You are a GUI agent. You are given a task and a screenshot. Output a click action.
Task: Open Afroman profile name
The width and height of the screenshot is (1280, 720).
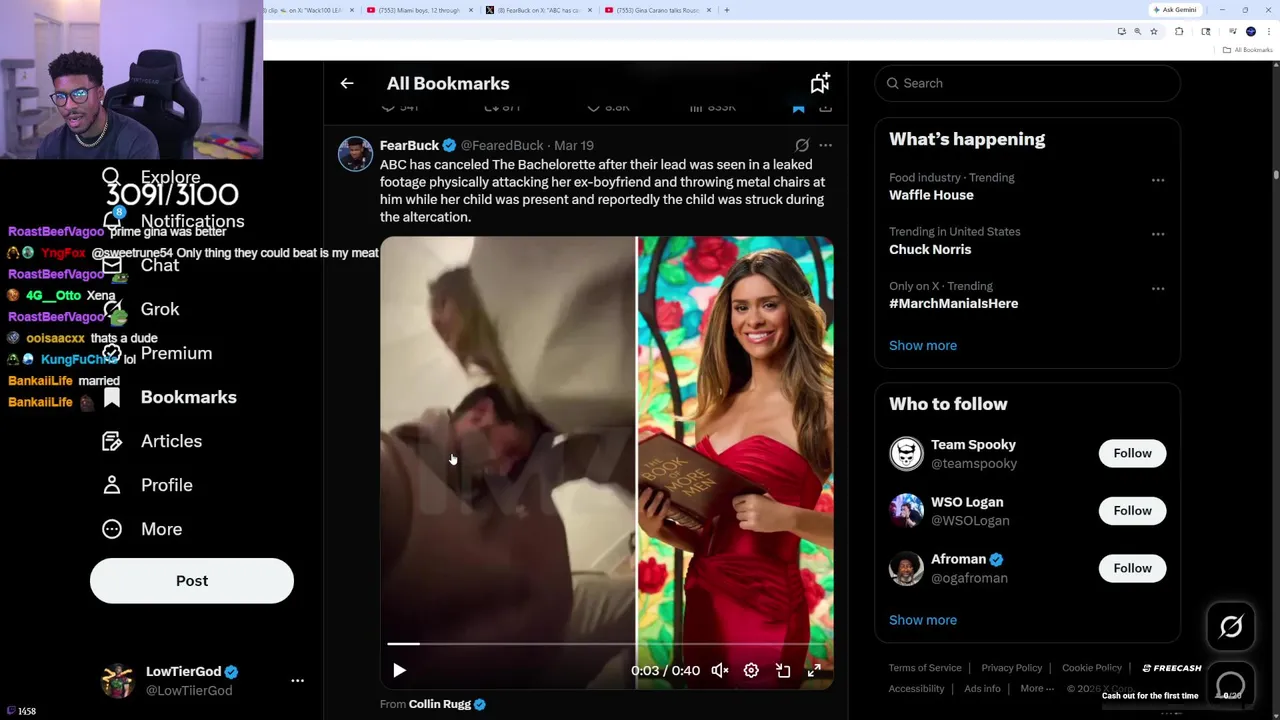coord(958,559)
